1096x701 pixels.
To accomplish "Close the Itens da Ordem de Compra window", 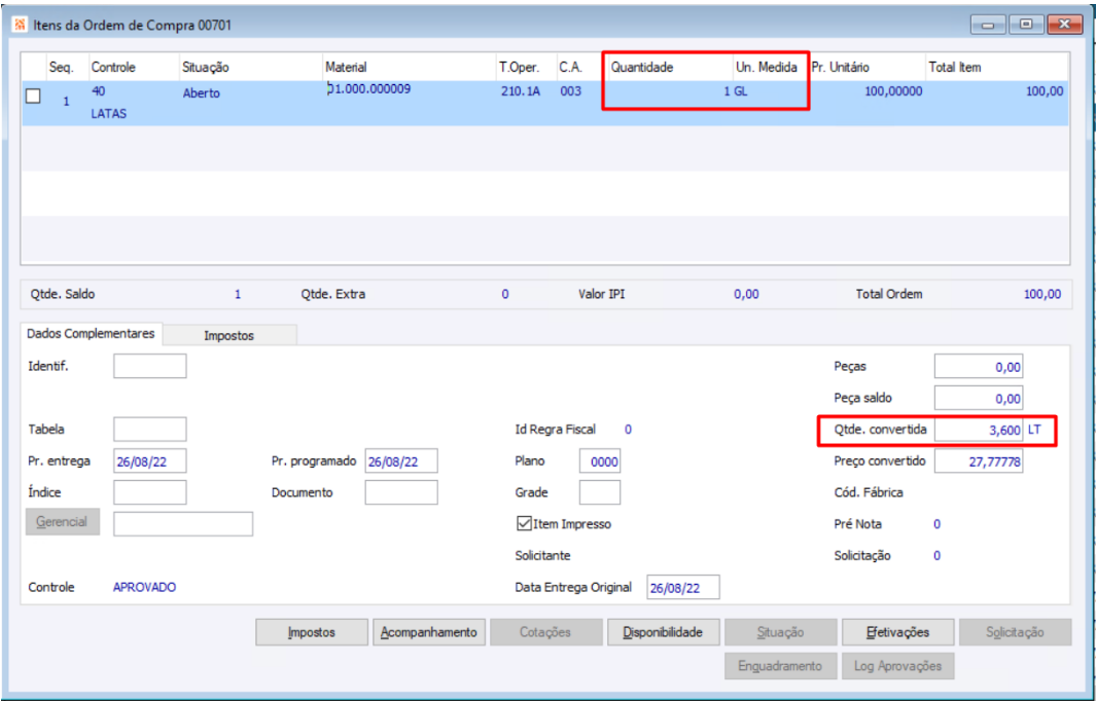I will coord(1065,24).
